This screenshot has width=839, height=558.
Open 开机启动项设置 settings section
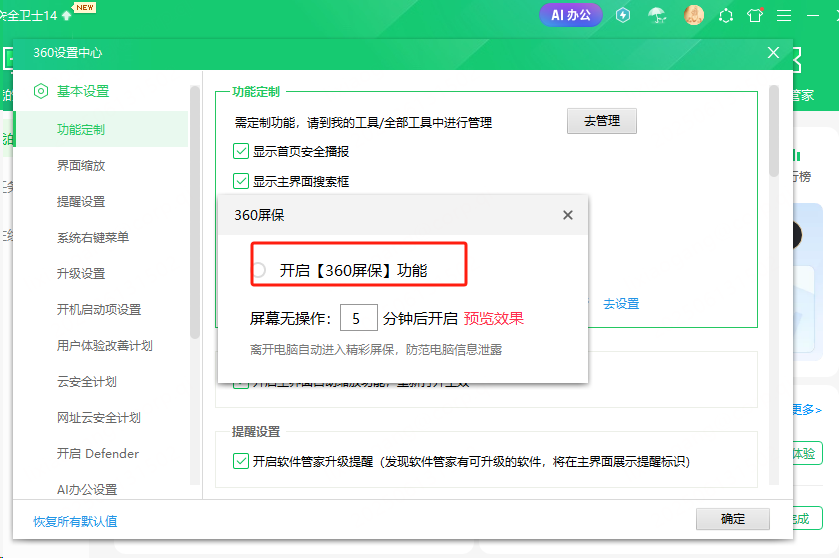click(99, 309)
